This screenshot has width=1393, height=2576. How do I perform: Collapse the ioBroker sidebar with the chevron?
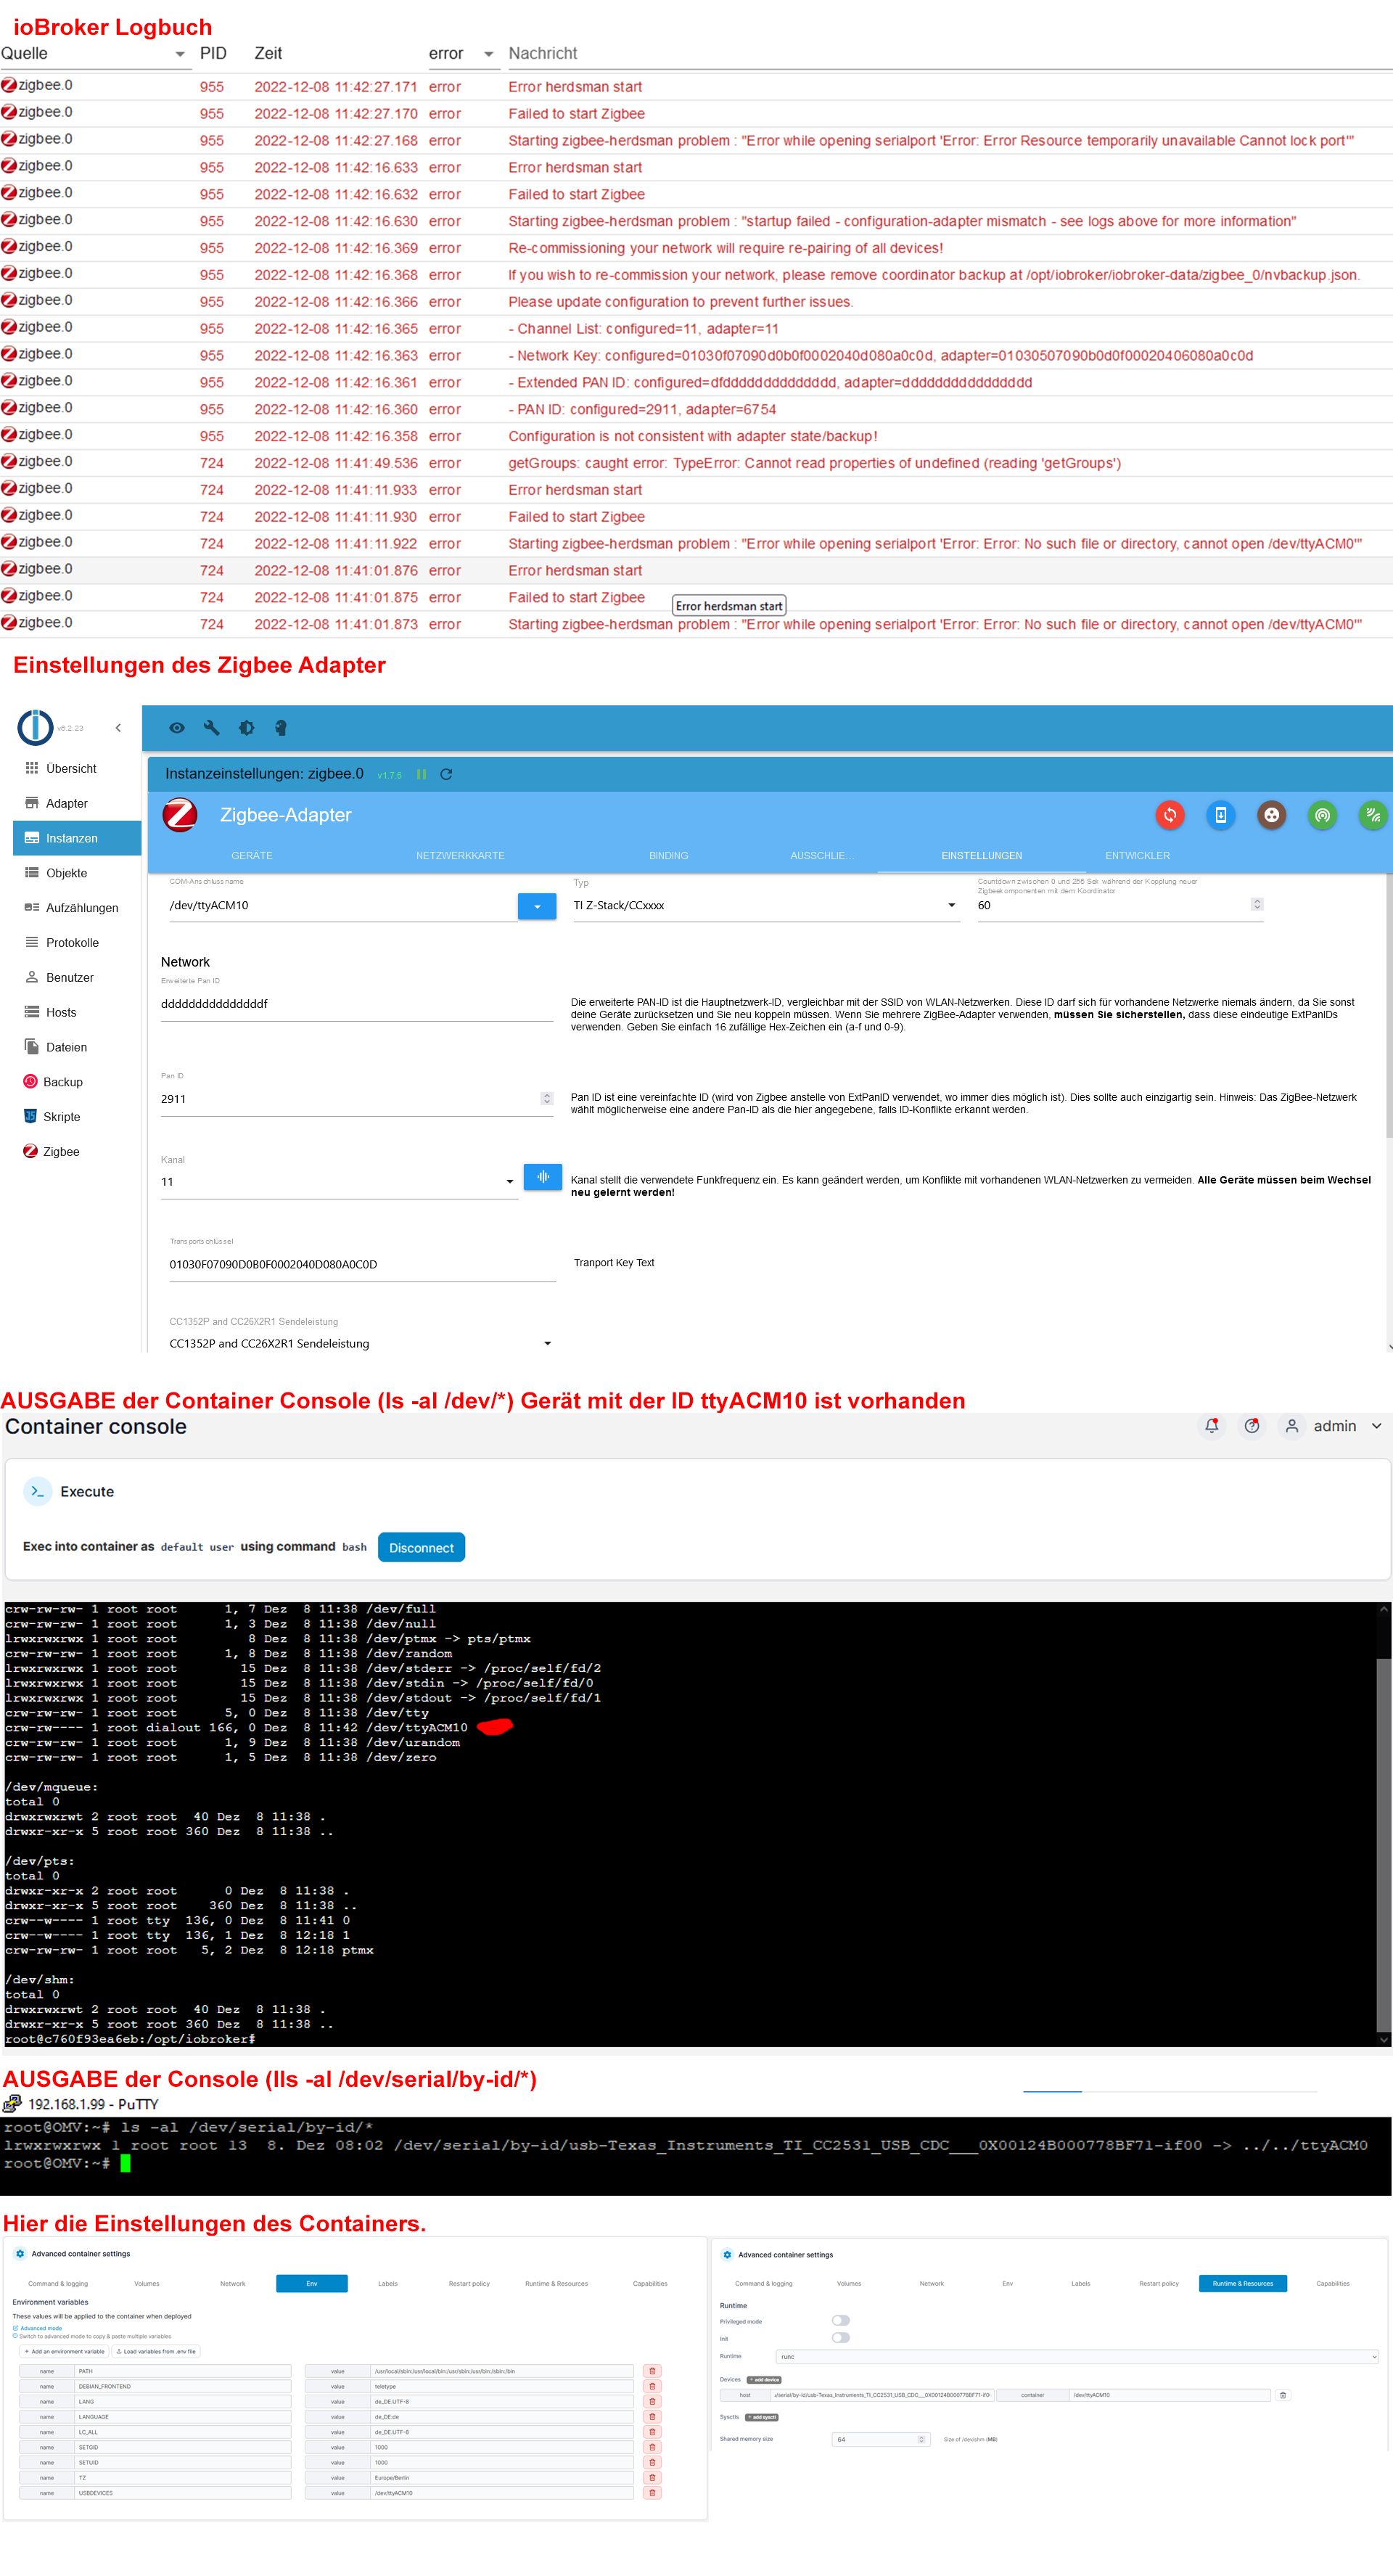[x=118, y=728]
